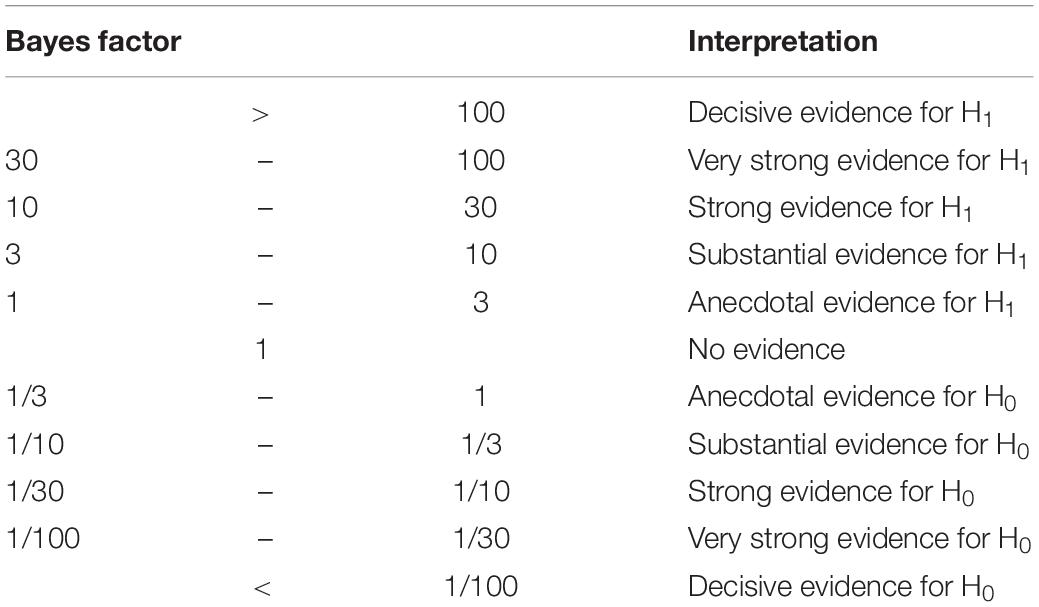Click the lower bound value 1/10
This screenshot has width=1039, height=607.
point(35,444)
